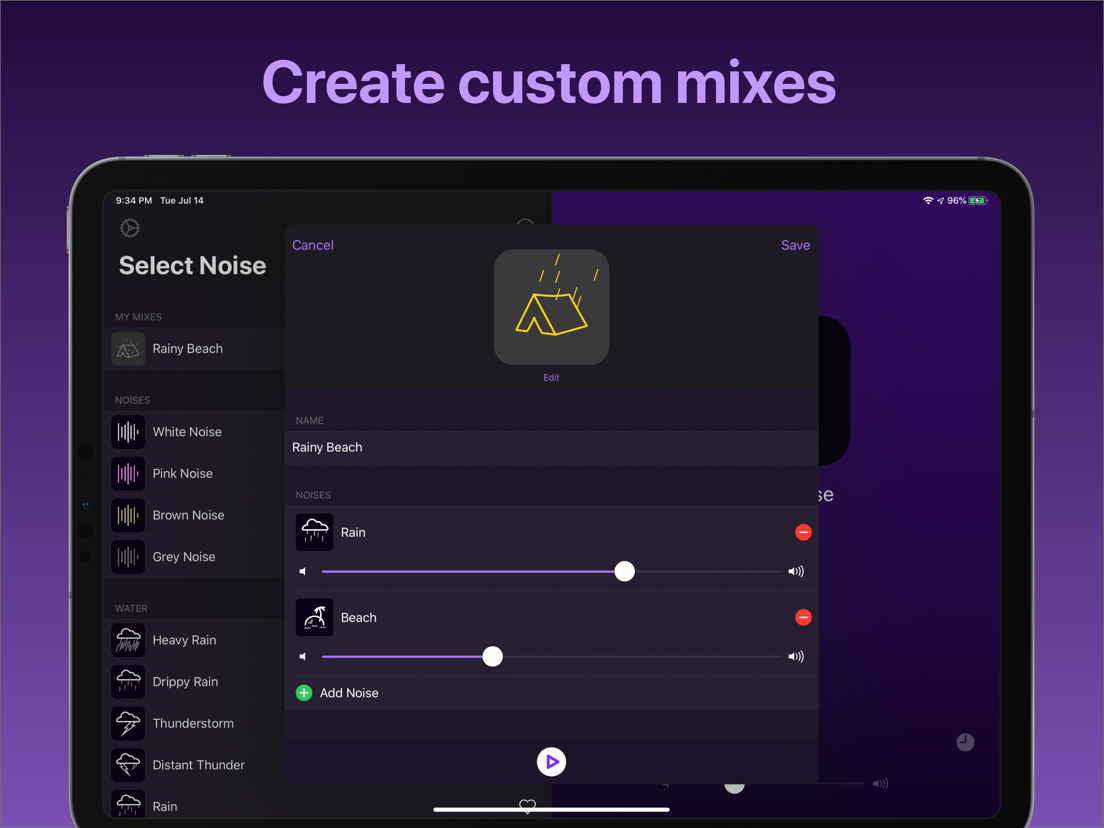Select the Brown Noise row label

(x=189, y=515)
